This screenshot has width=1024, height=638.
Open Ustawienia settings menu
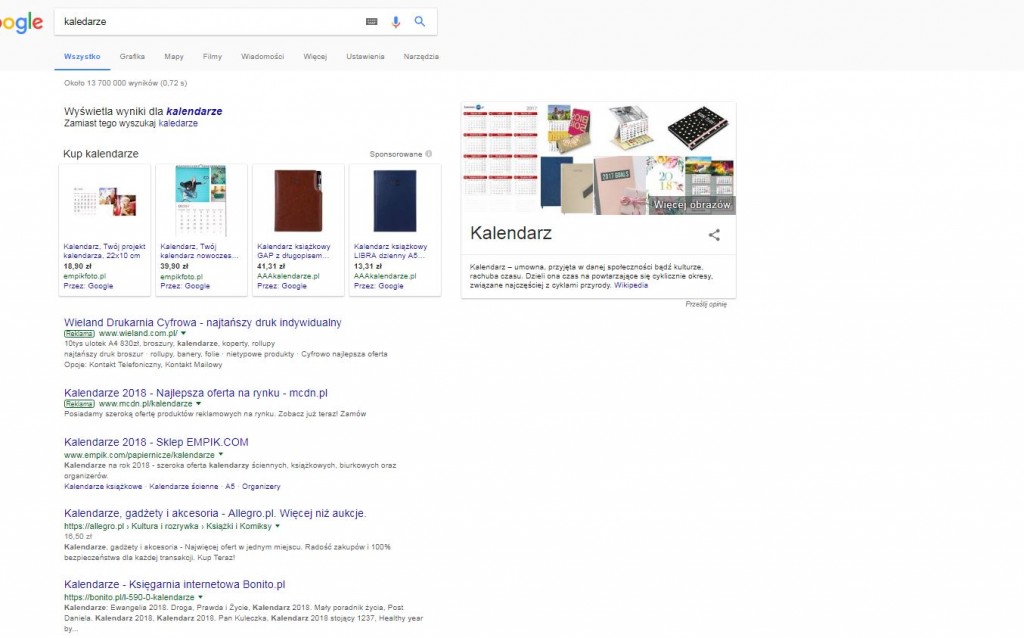coord(365,57)
